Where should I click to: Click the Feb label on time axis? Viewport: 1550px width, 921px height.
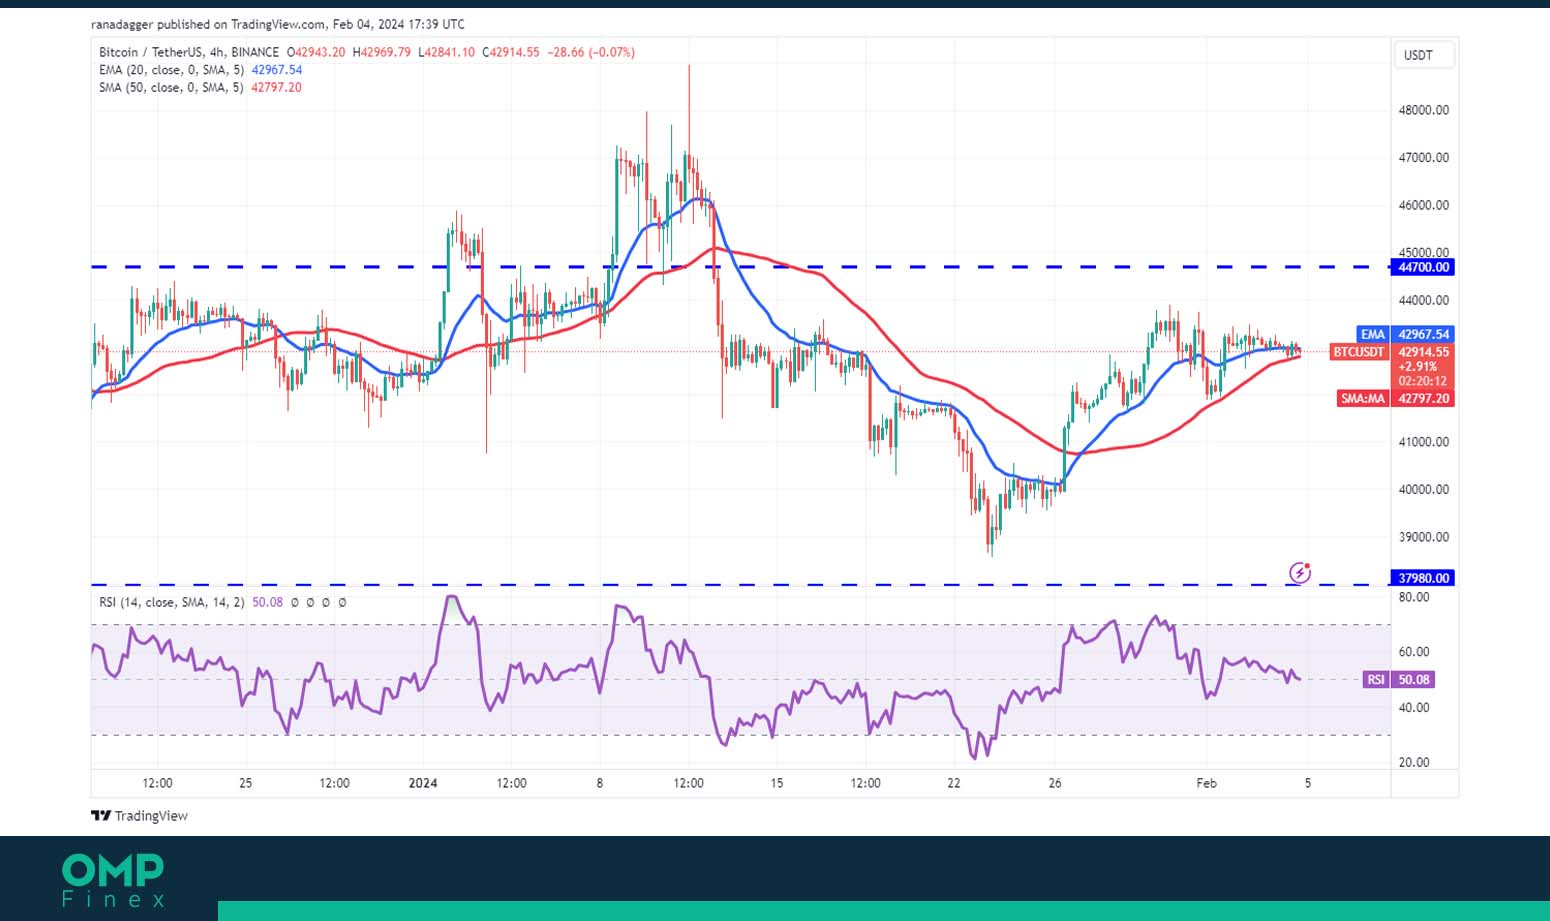[x=1207, y=783]
